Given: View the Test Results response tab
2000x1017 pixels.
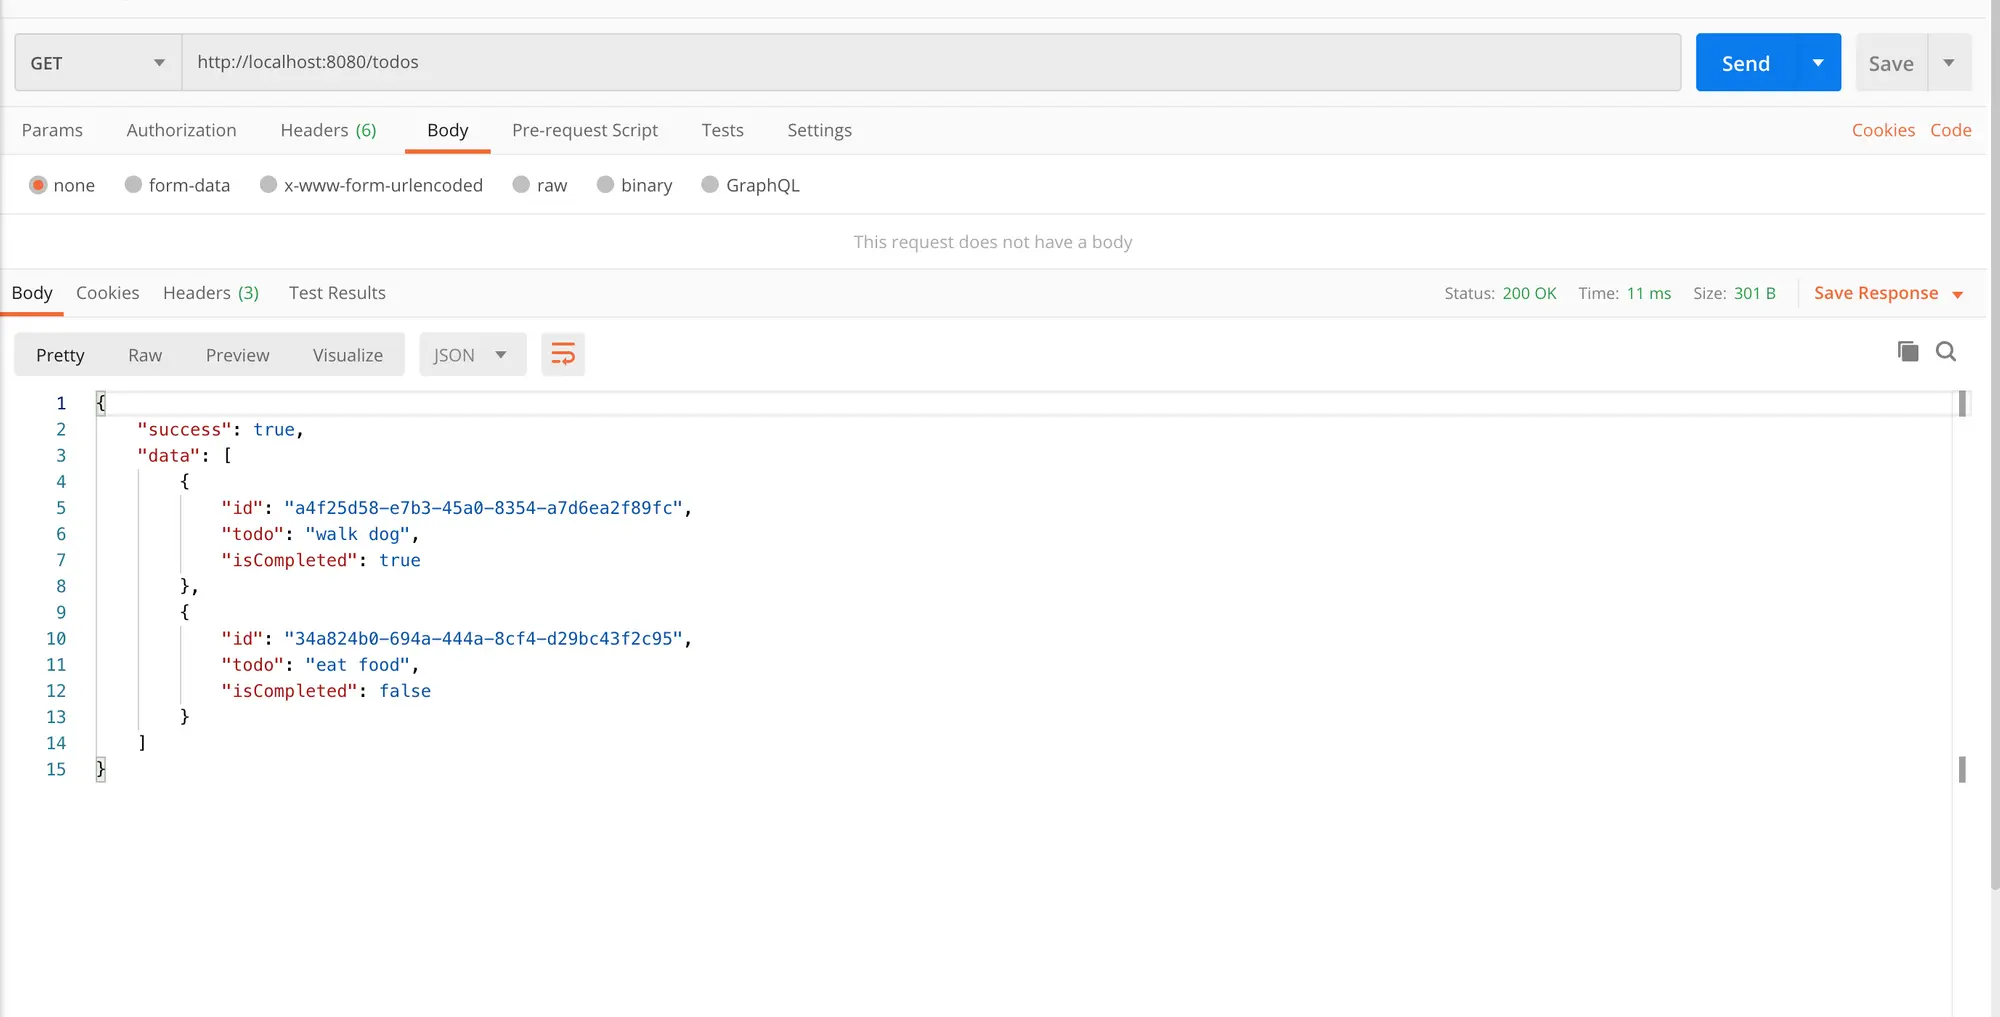Looking at the screenshot, I should click(x=337, y=293).
